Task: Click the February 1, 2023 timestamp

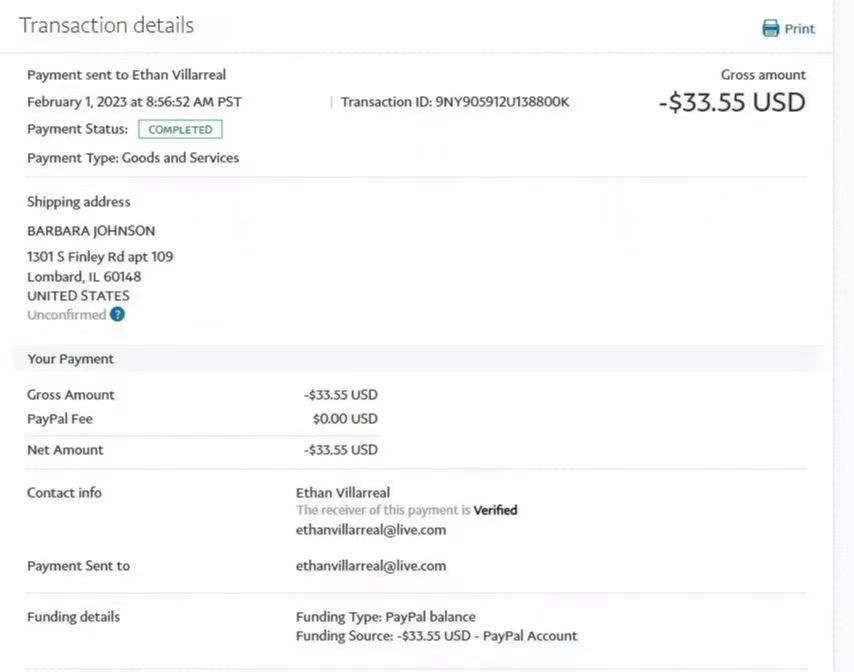Action: (134, 101)
